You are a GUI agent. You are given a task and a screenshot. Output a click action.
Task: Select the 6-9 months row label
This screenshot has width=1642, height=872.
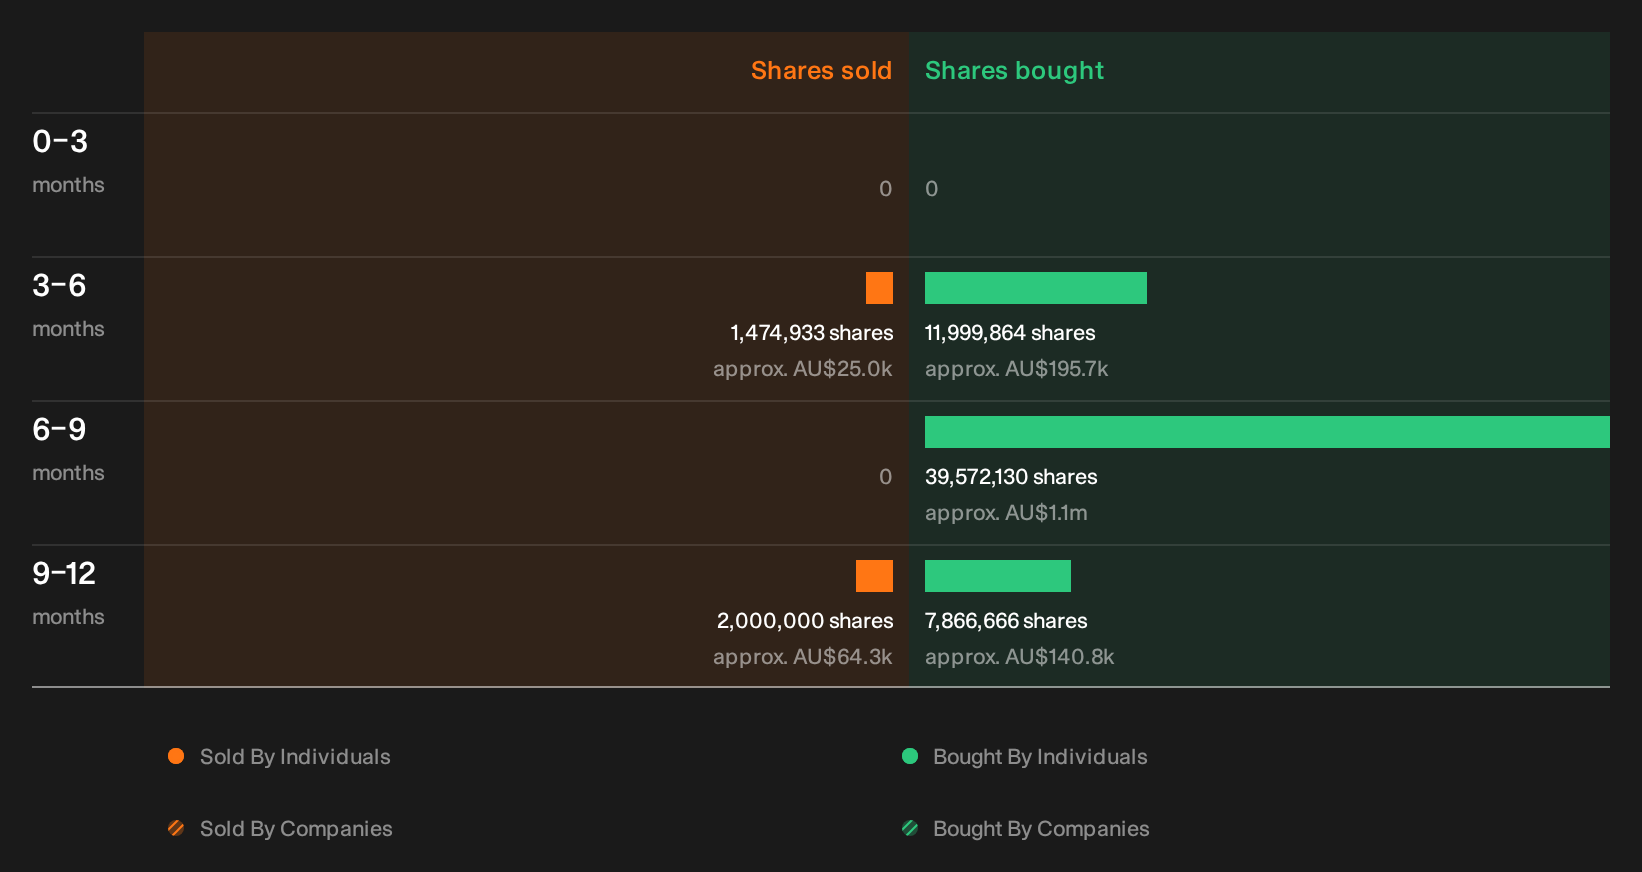point(68,449)
